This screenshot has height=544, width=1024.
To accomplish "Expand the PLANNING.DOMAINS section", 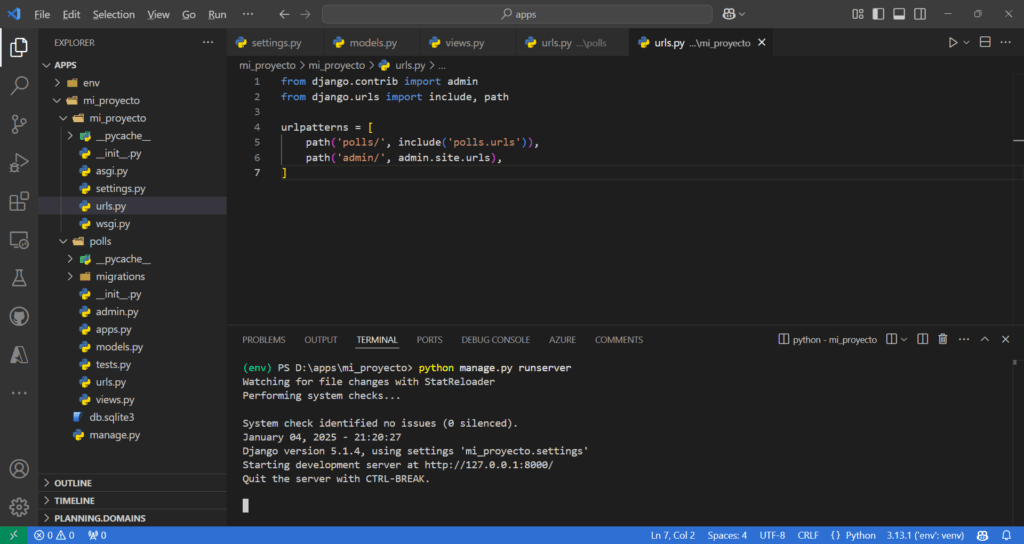I will click(133, 519).
